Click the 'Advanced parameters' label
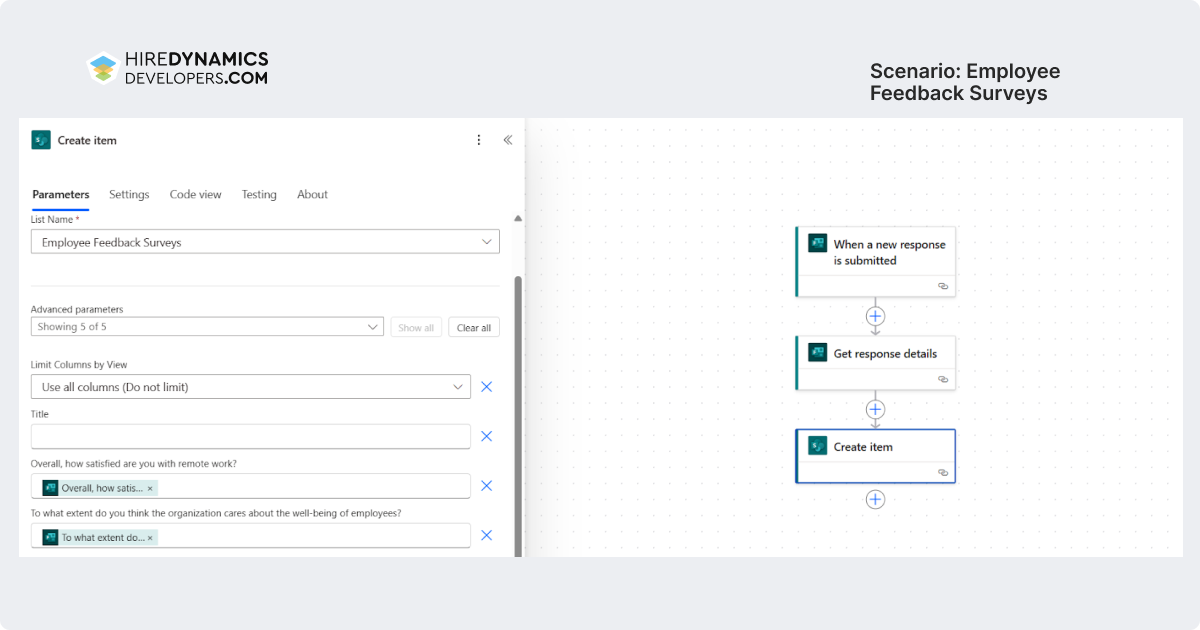The image size is (1200, 630). pyautogui.click(x=77, y=309)
